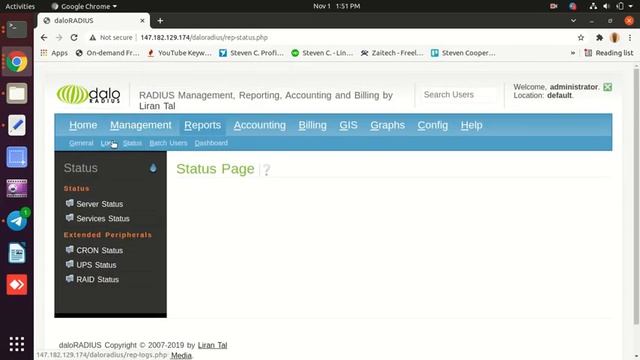Open the Management menu
The image size is (640, 360).
(141, 125)
